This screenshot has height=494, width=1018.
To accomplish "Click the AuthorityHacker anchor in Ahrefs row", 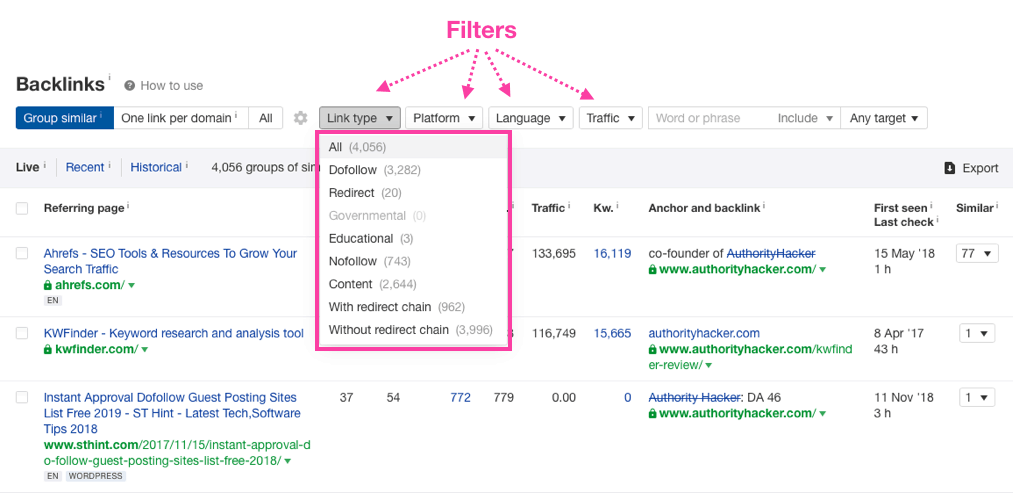I will [771, 253].
